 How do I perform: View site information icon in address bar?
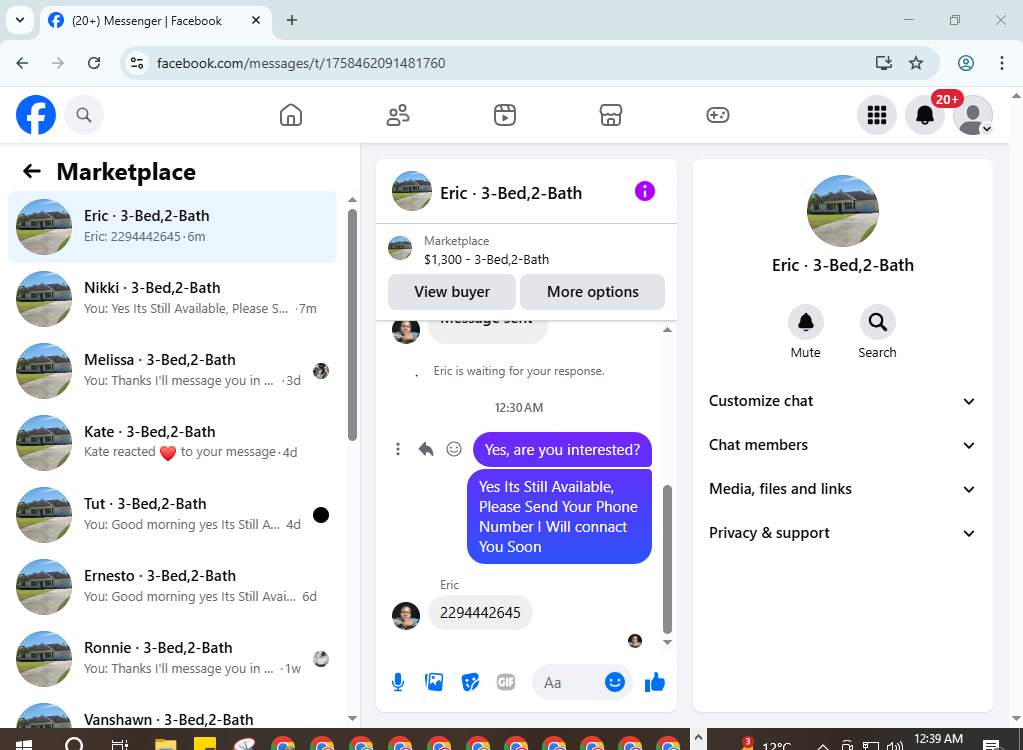(137, 63)
